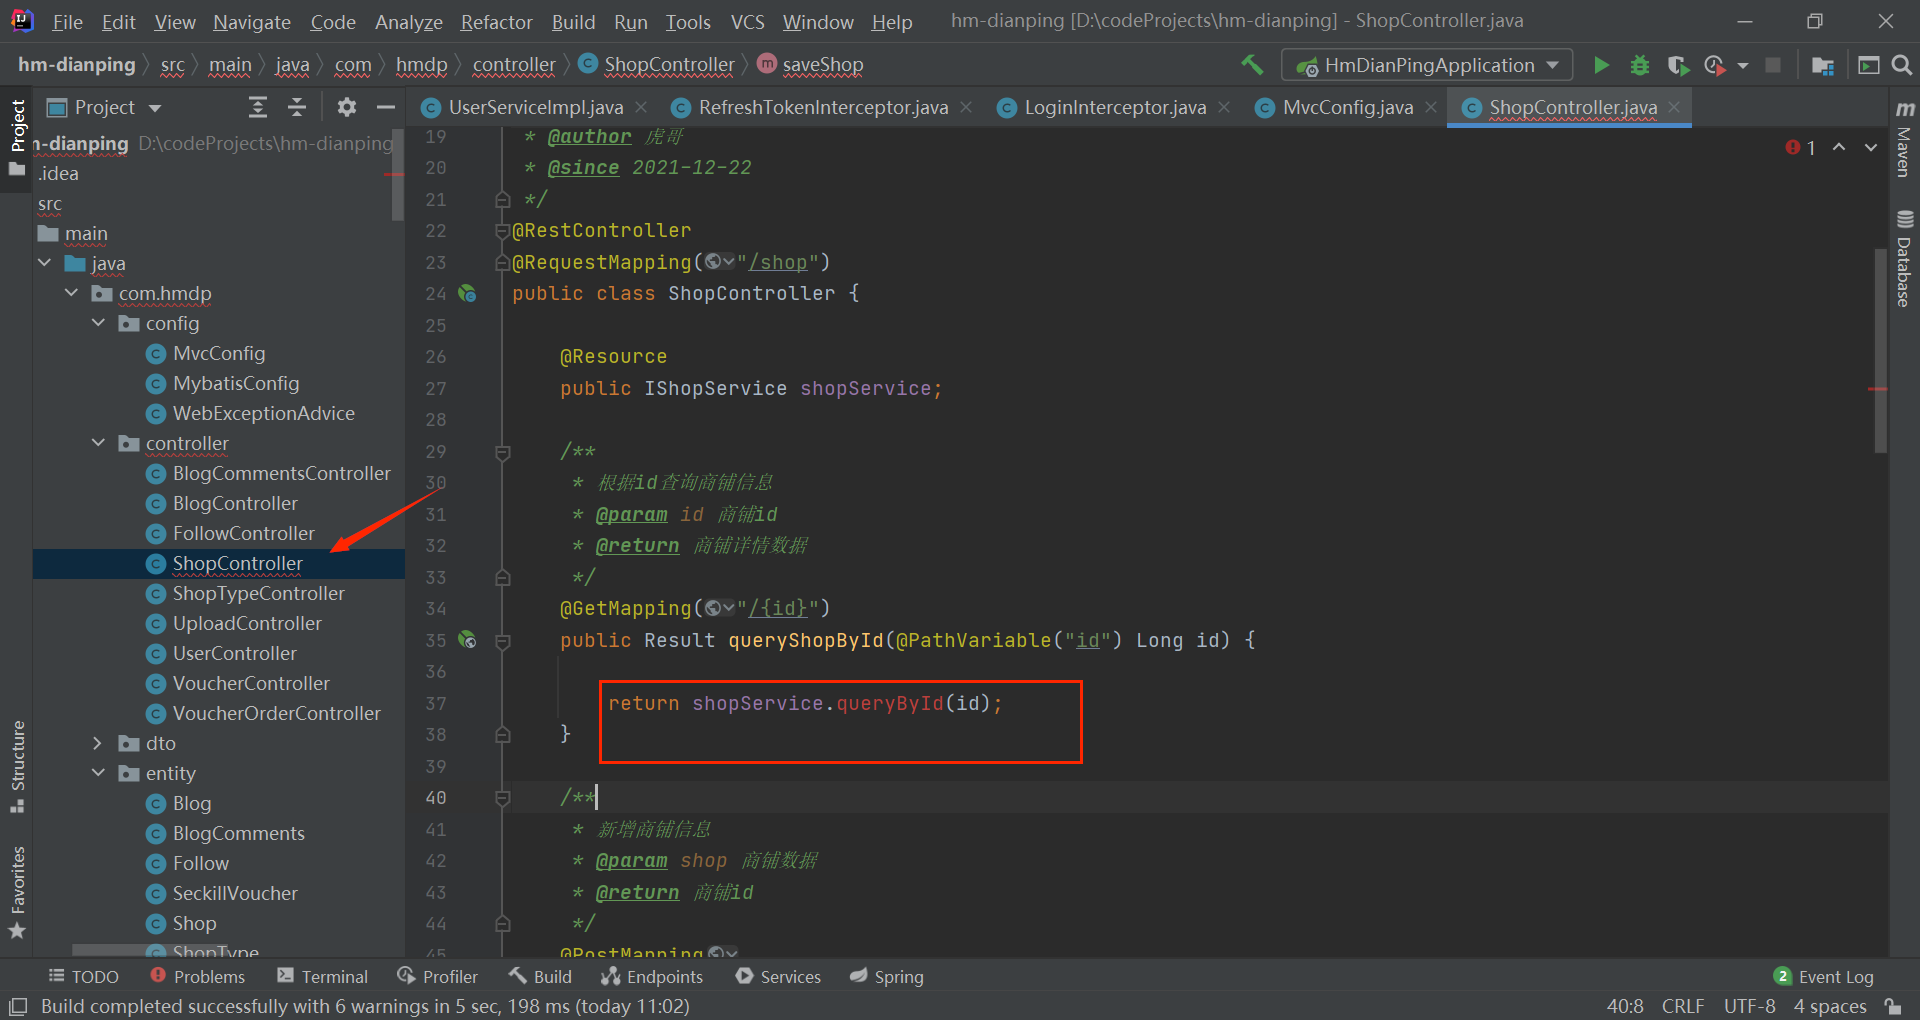
Task: Click the Project panel vertical scrollbar
Action: (x=398, y=175)
